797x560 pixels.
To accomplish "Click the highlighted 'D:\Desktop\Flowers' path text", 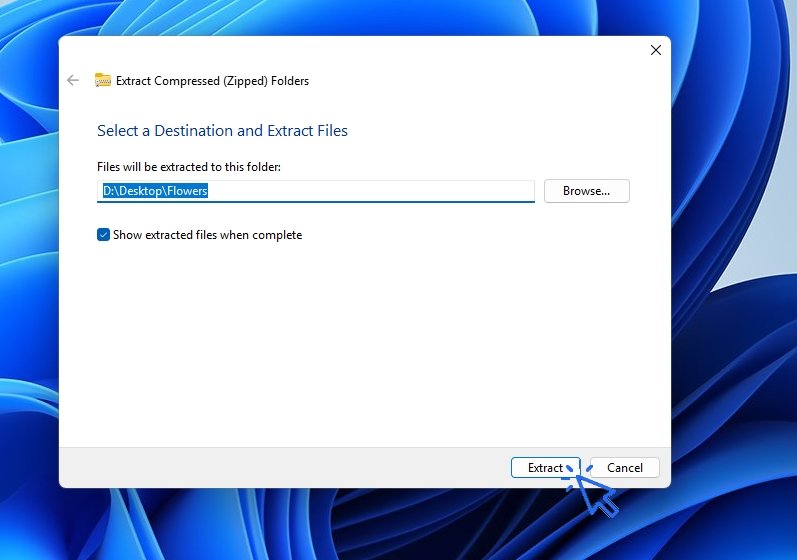I will pyautogui.click(x=155, y=191).
